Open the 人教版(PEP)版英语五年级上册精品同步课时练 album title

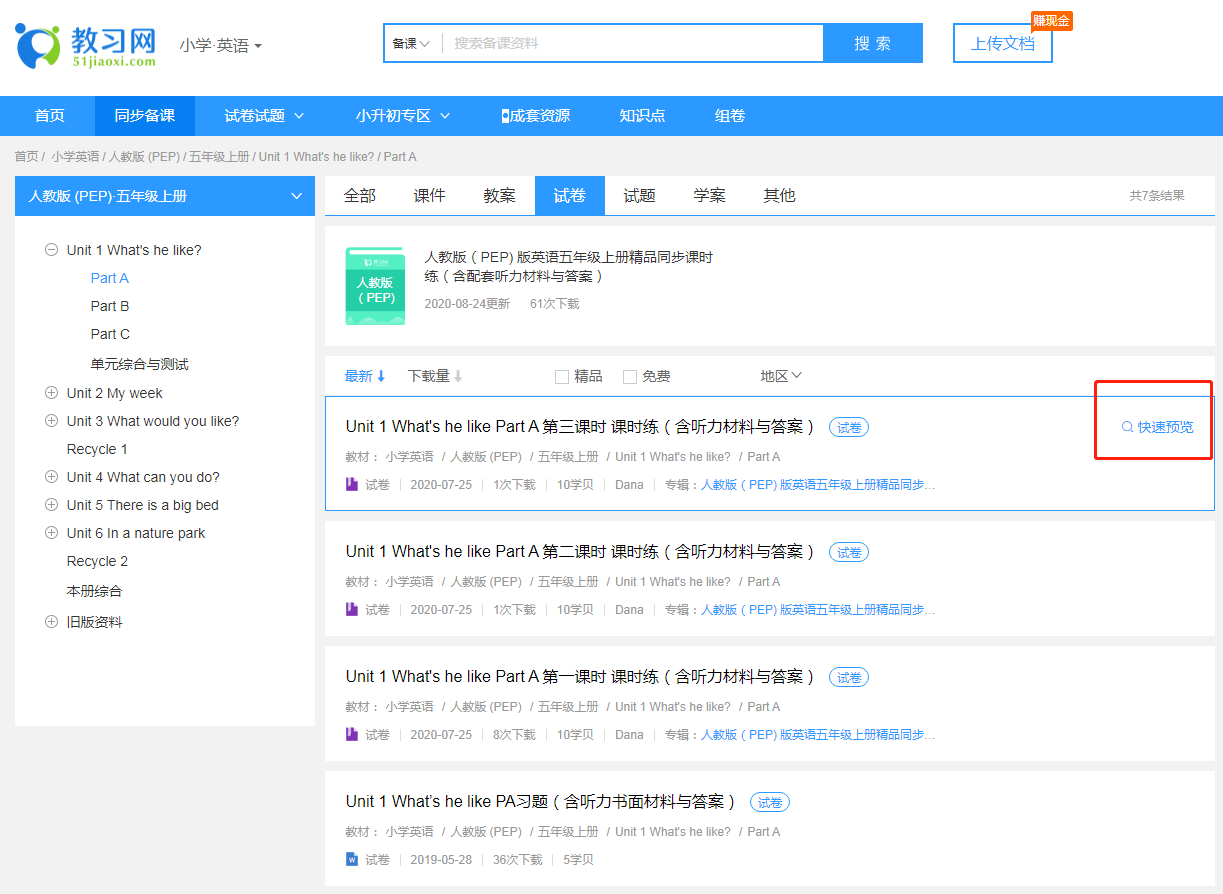(x=569, y=267)
